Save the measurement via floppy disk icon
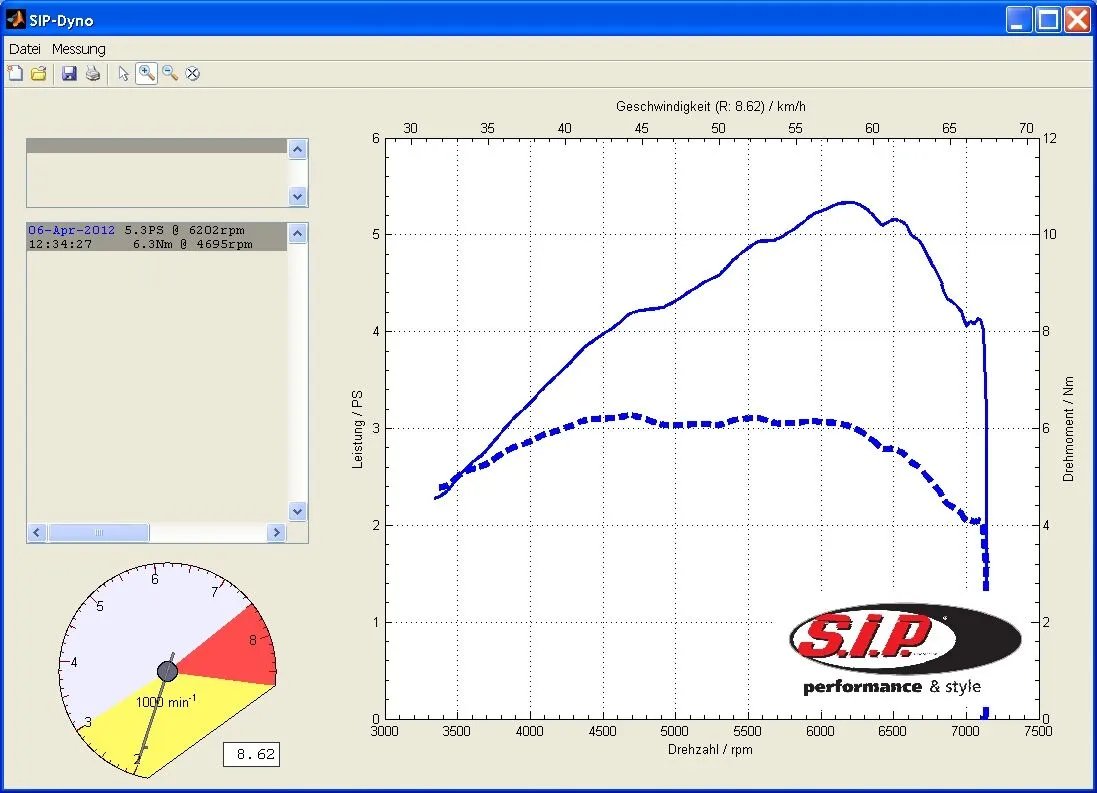Screen dimensions: 1097x793 pos(69,73)
